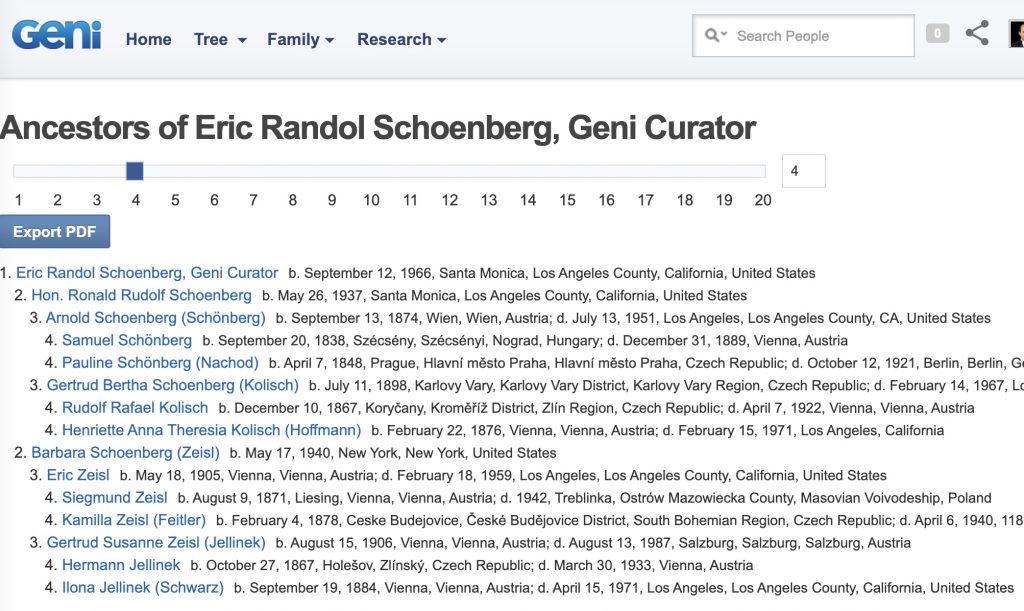Click the Geni logo

(57, 35)
